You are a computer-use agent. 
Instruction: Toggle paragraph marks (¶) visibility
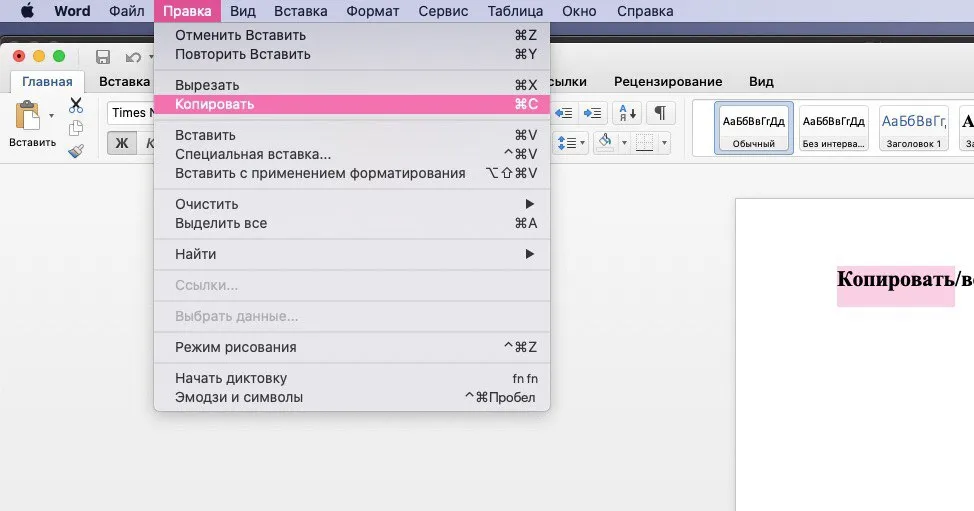pos(660,113)
